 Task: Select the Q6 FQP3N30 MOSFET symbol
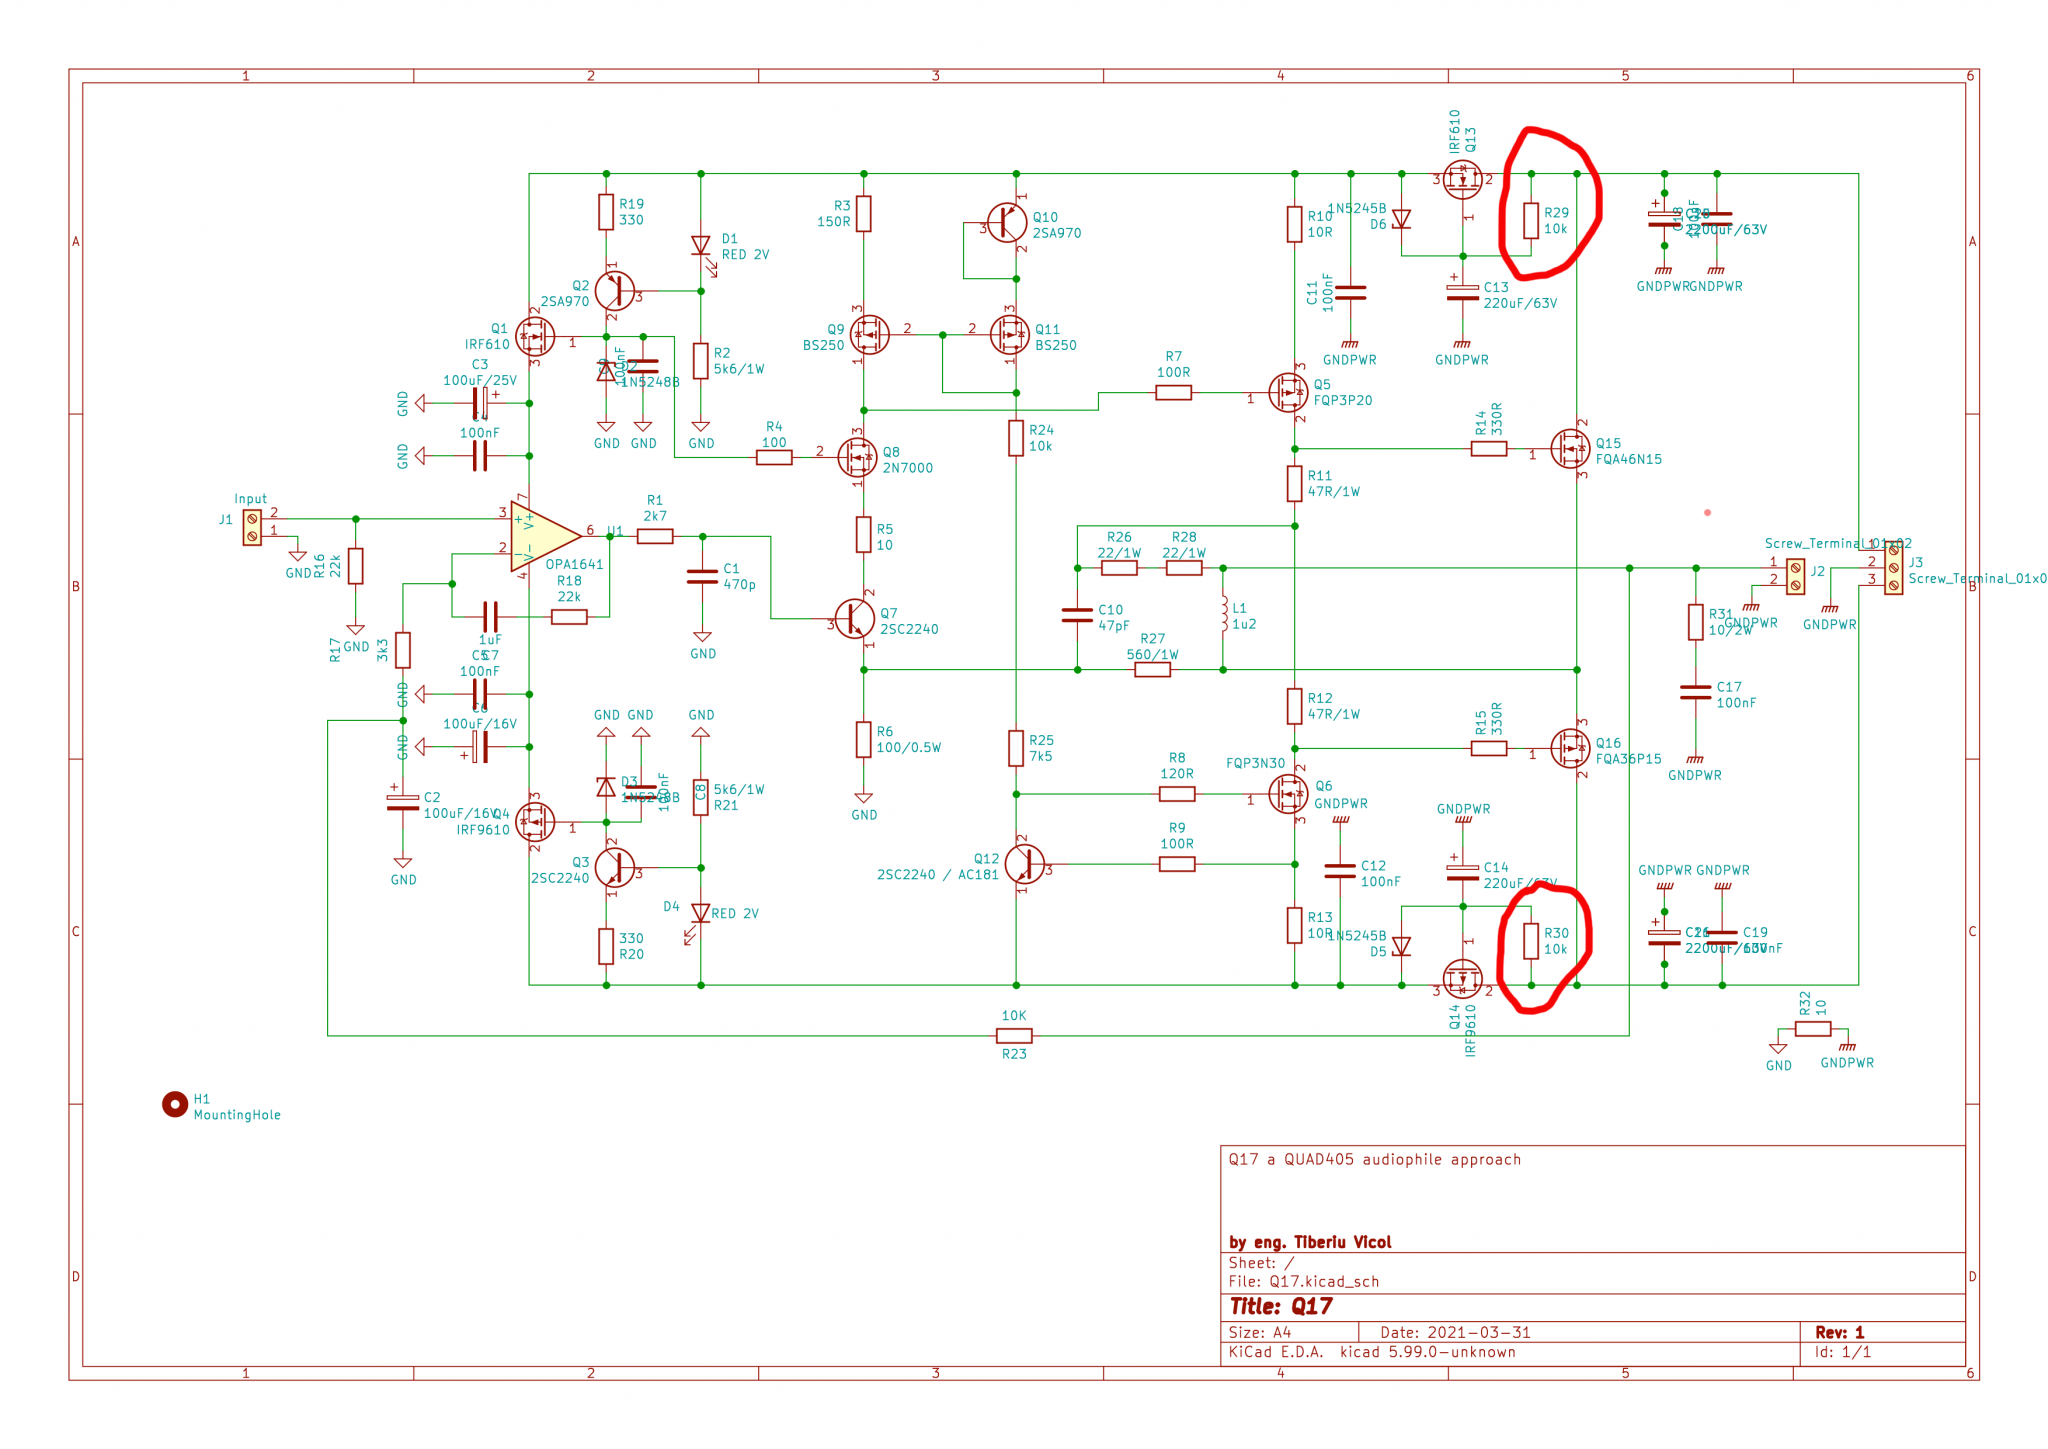pos(1288,794)
